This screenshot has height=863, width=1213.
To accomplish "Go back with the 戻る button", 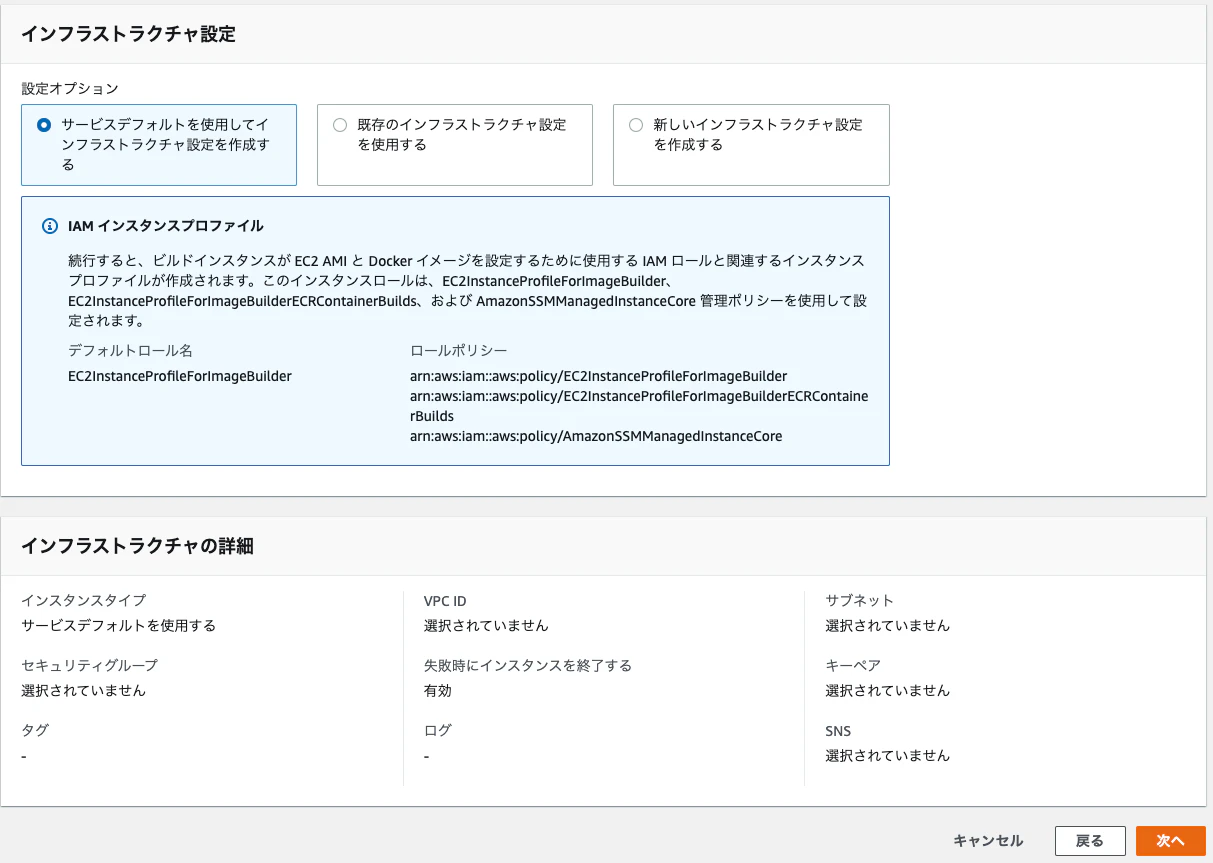I will (1090, 841).
